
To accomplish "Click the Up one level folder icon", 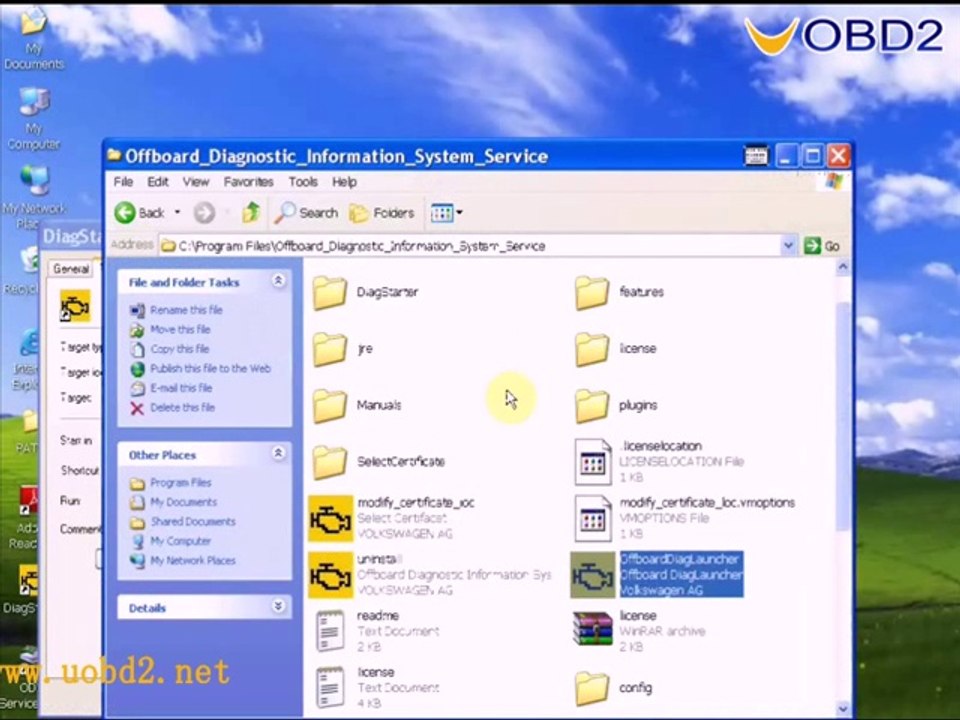I will [x=251, y=212].
